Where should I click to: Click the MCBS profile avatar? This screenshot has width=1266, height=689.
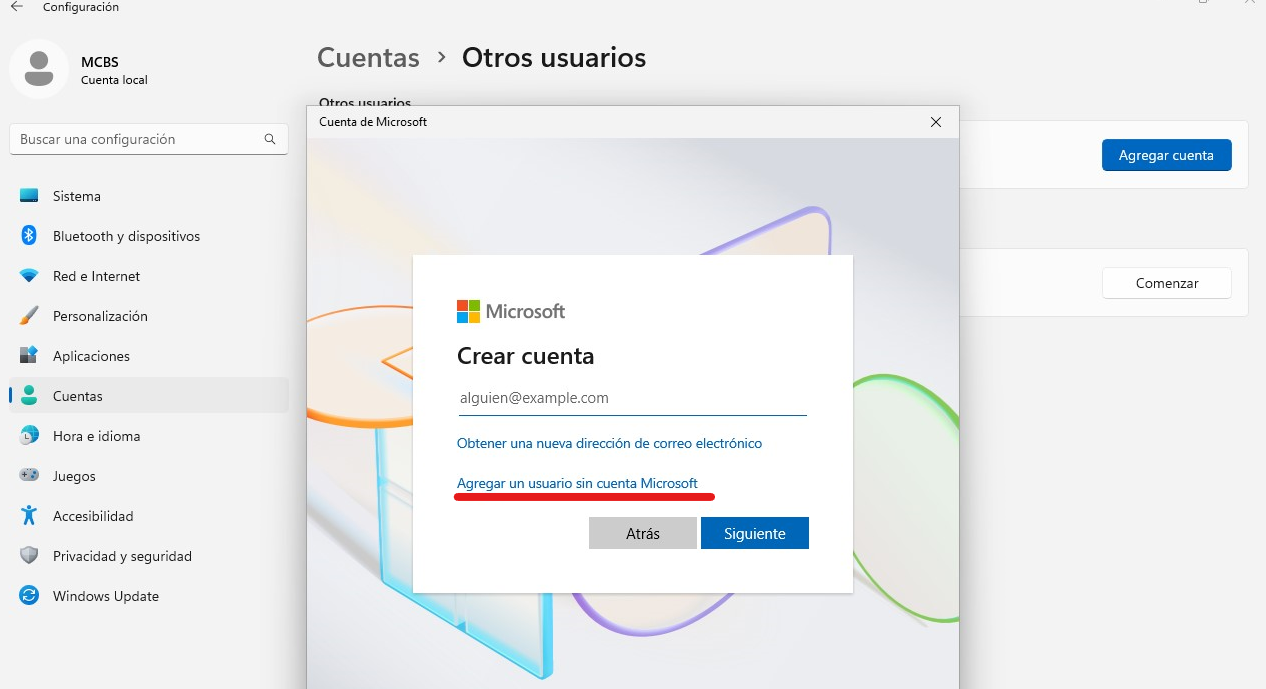pyautogui.click(x=39, y=69)
